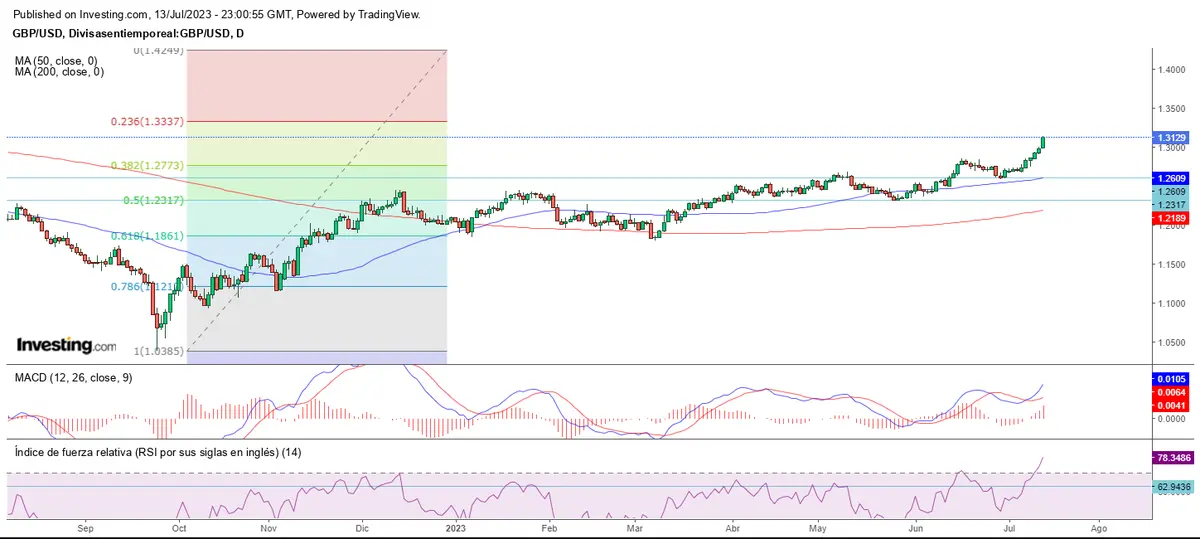Click the blue 1.3129 current price tag

tap(1169, 138)
